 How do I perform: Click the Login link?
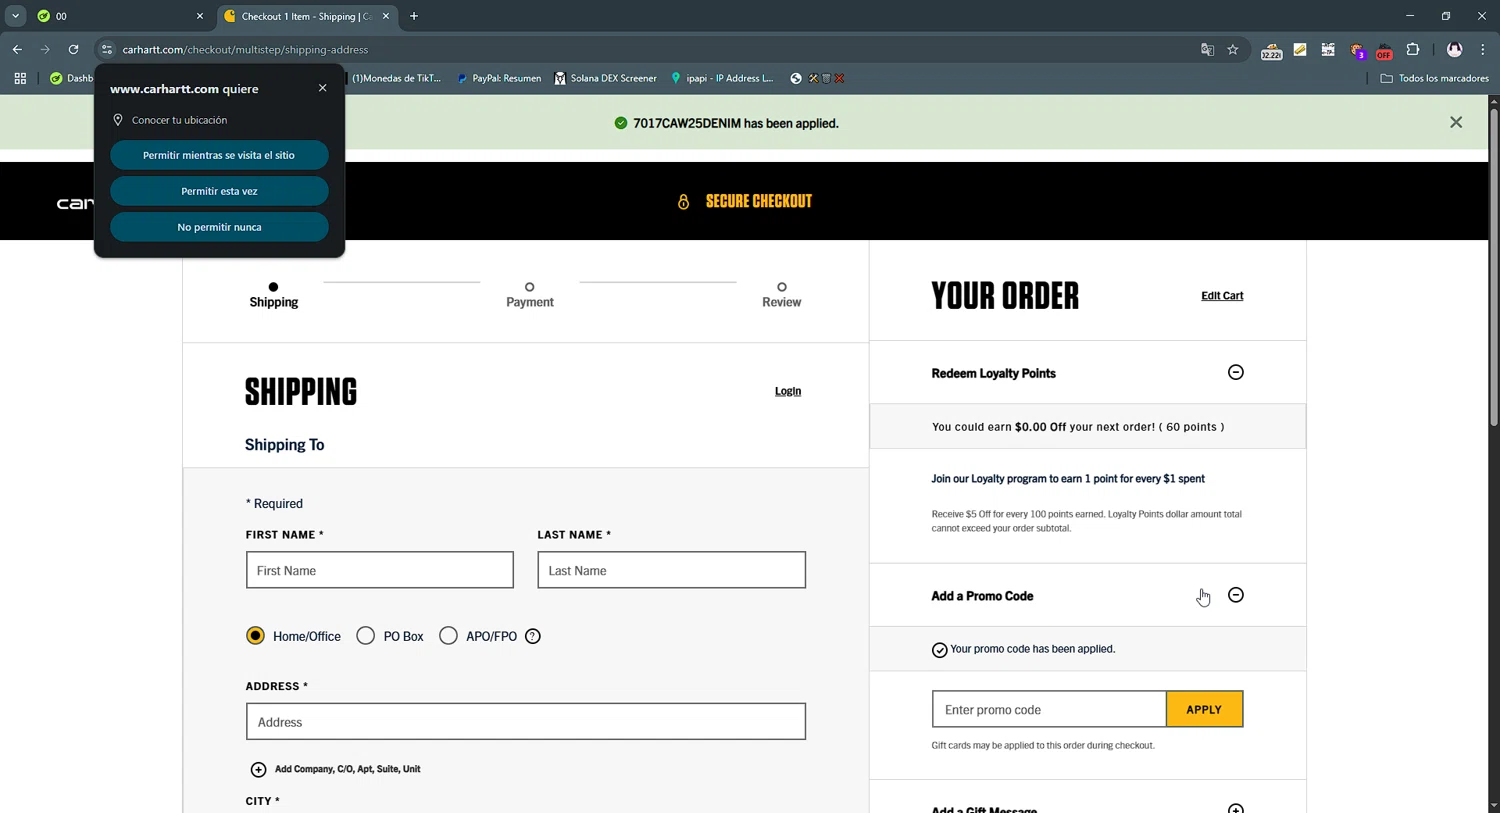(x=788, y=391)
